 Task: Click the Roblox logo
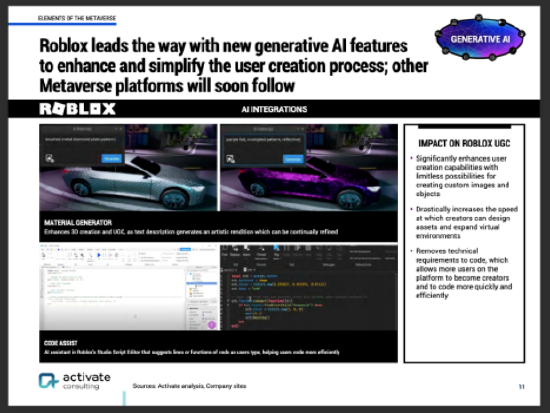point(78,109)
